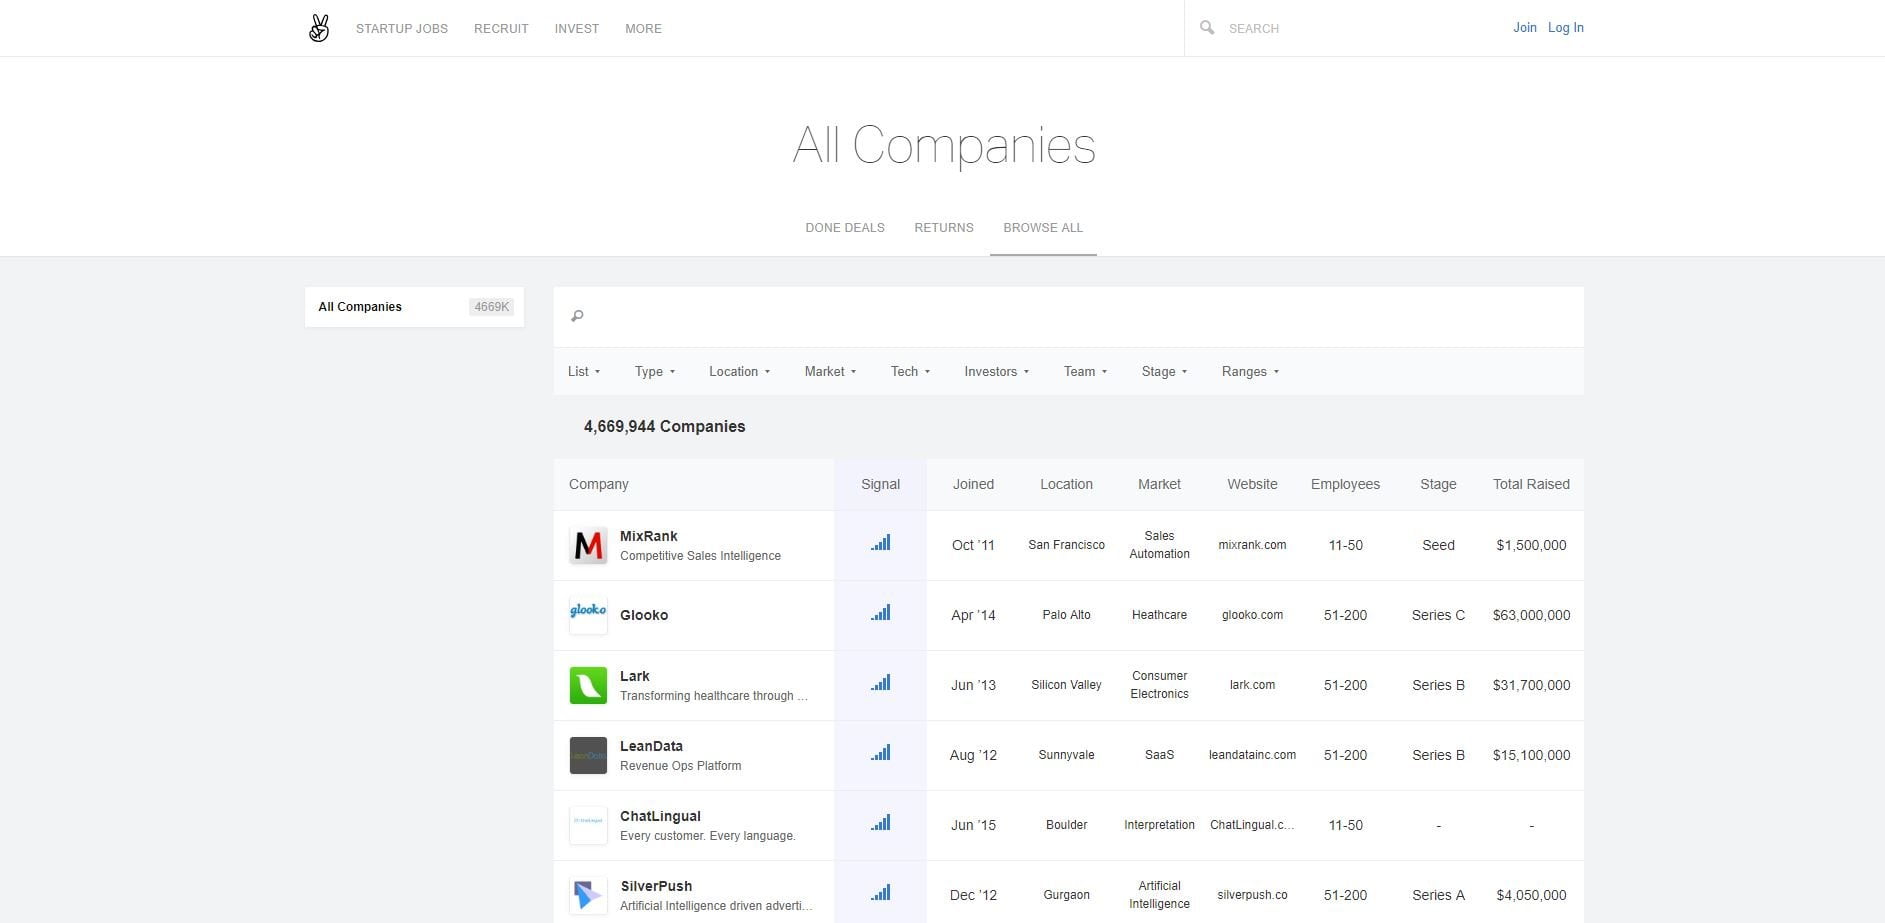
Task: Expand the Investors filter dropdown
Action: pos(996,371)
